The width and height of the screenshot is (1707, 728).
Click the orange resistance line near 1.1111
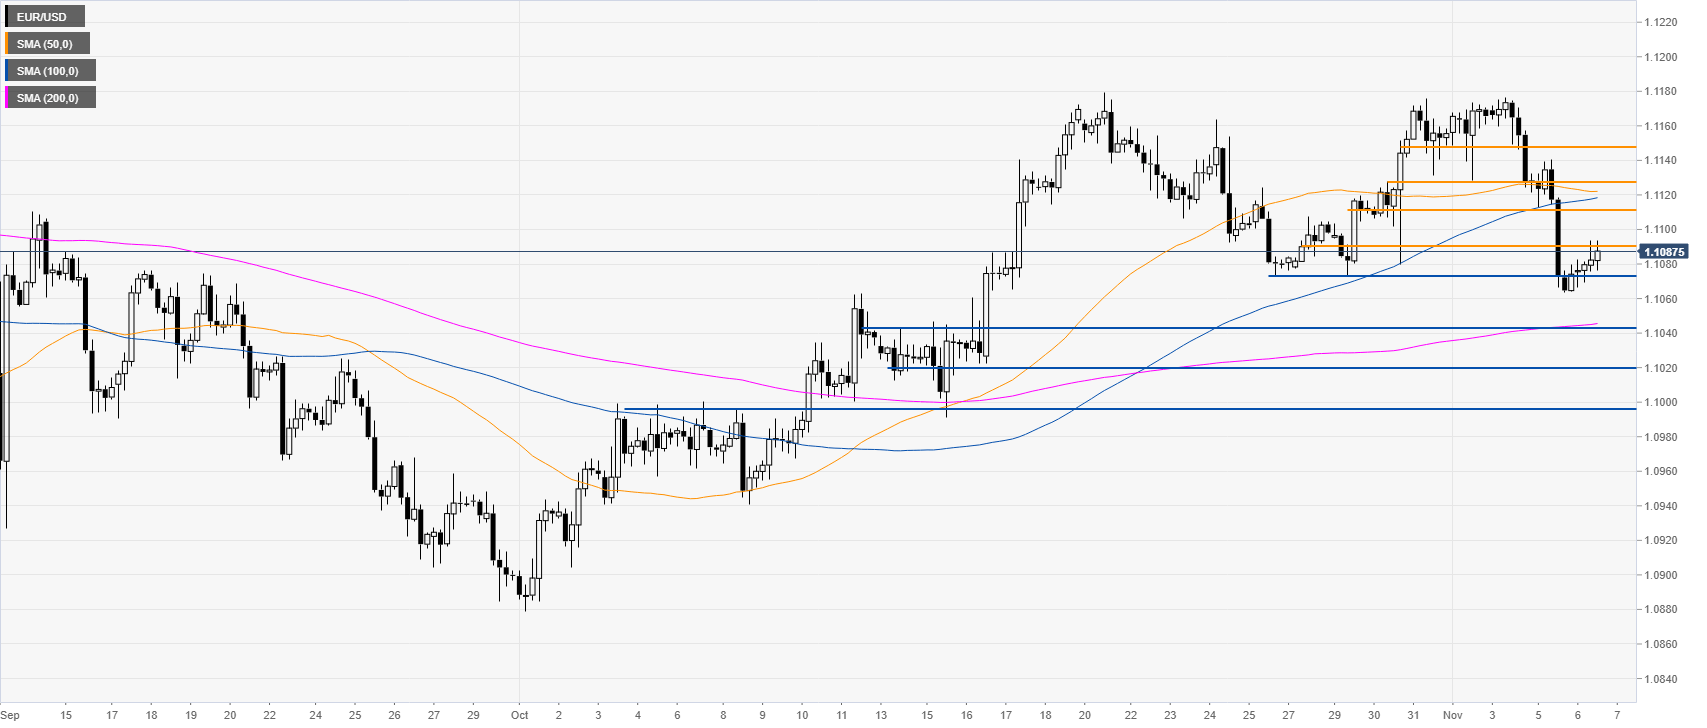coord(1492,210)
